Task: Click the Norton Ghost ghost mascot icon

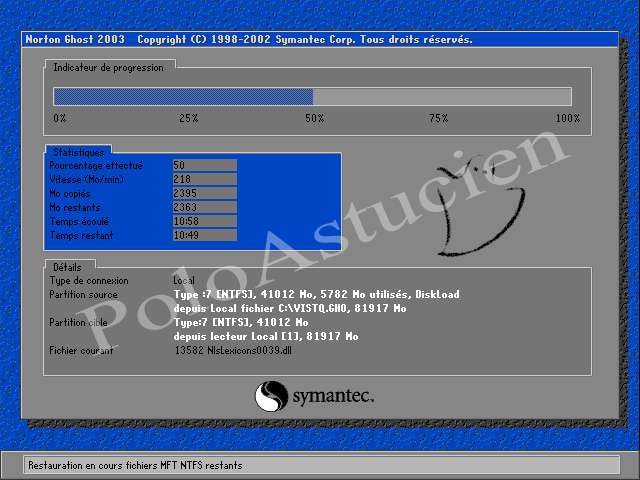Action: (x=480, y=207)
